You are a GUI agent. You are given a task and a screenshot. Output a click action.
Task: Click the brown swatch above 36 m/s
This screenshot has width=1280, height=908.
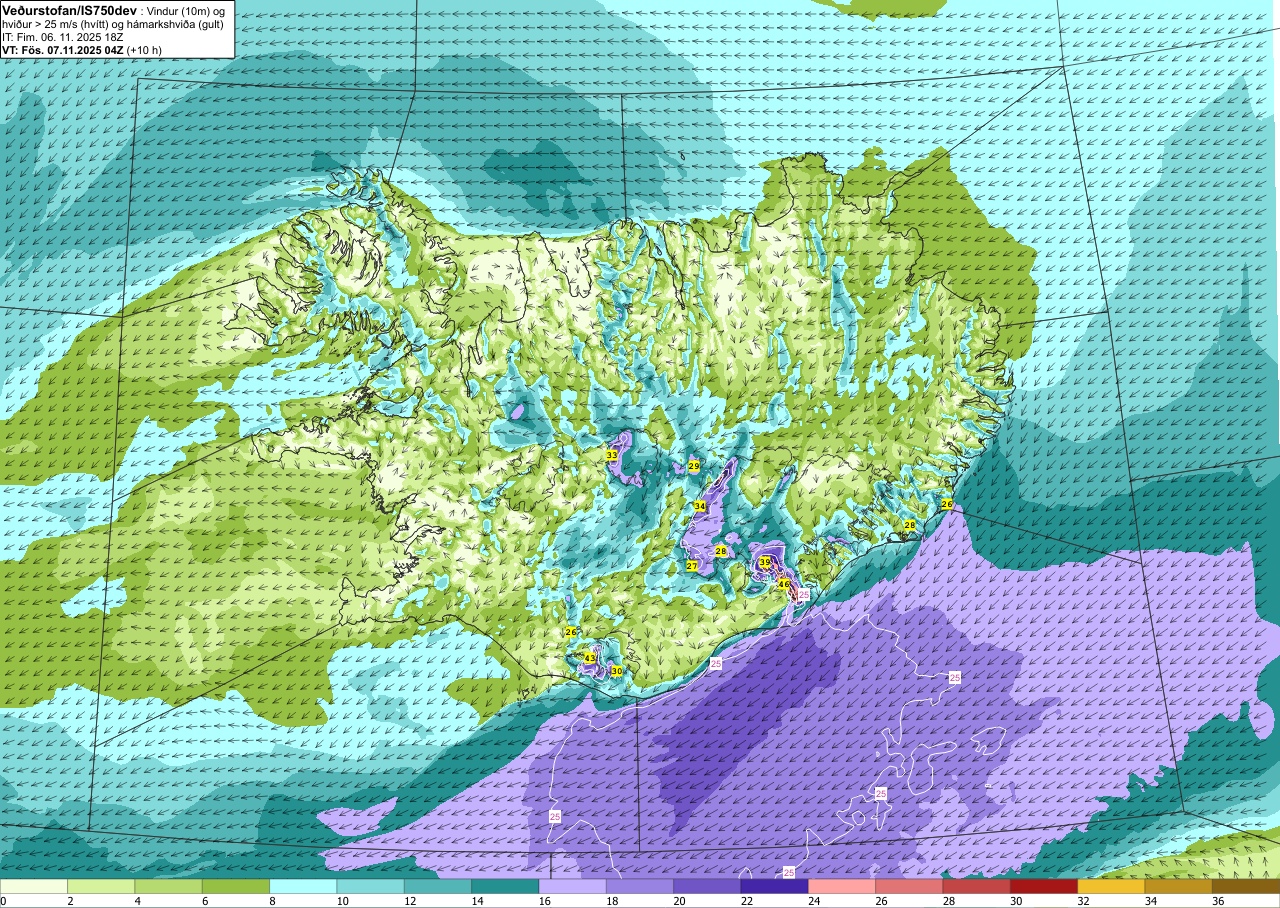[x=1246, y=886]
